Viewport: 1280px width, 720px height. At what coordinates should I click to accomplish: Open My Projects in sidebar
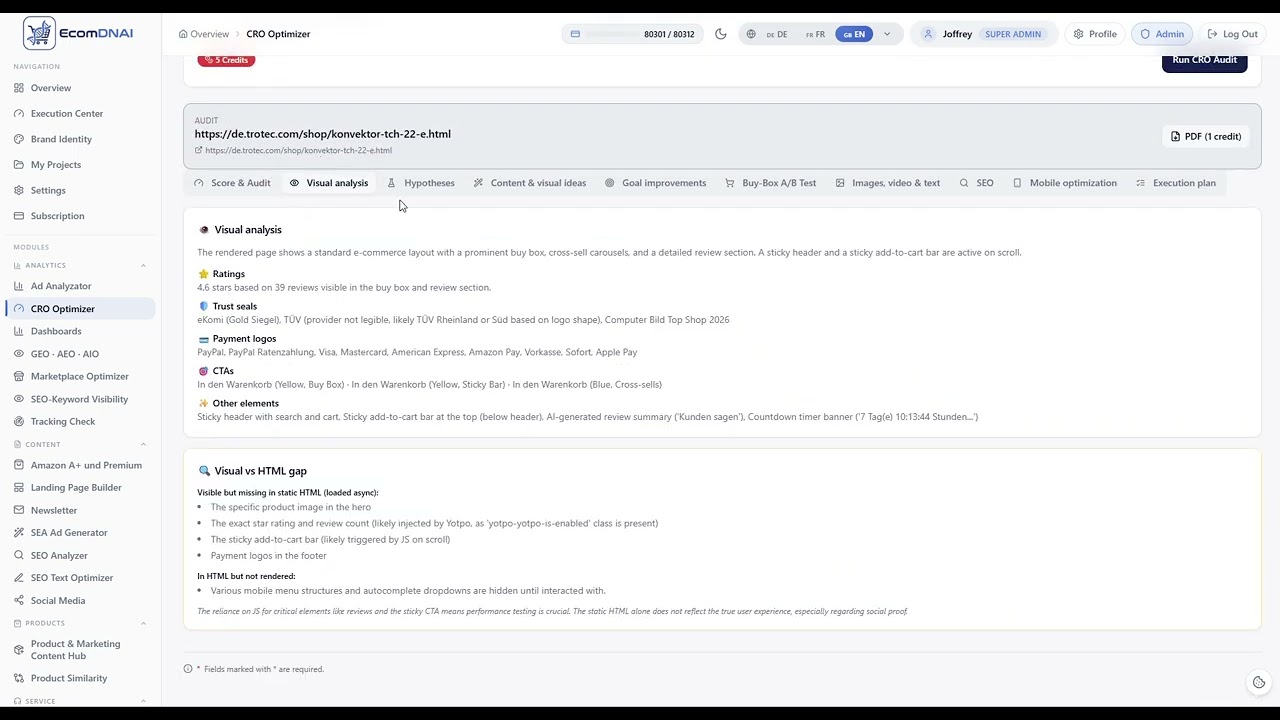[80, 165]
